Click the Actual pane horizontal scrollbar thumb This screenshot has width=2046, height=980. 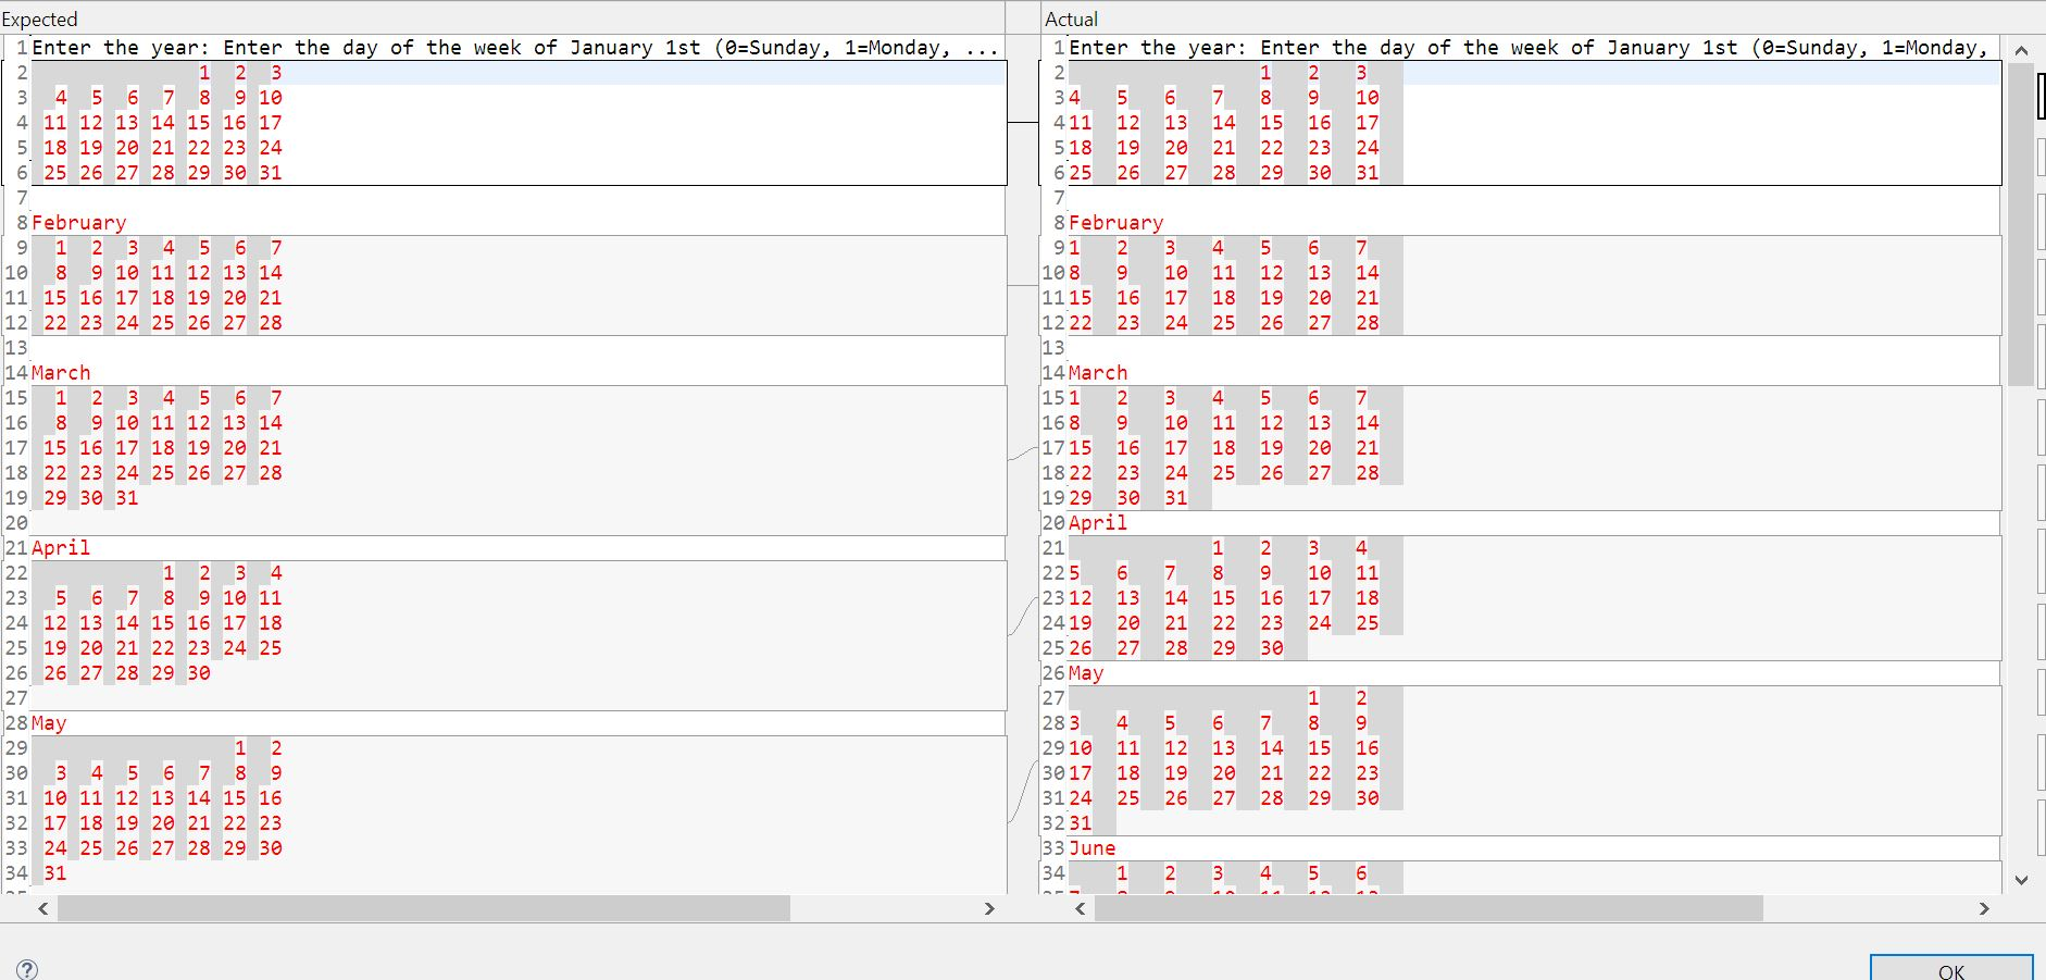tap(1429, 909)
